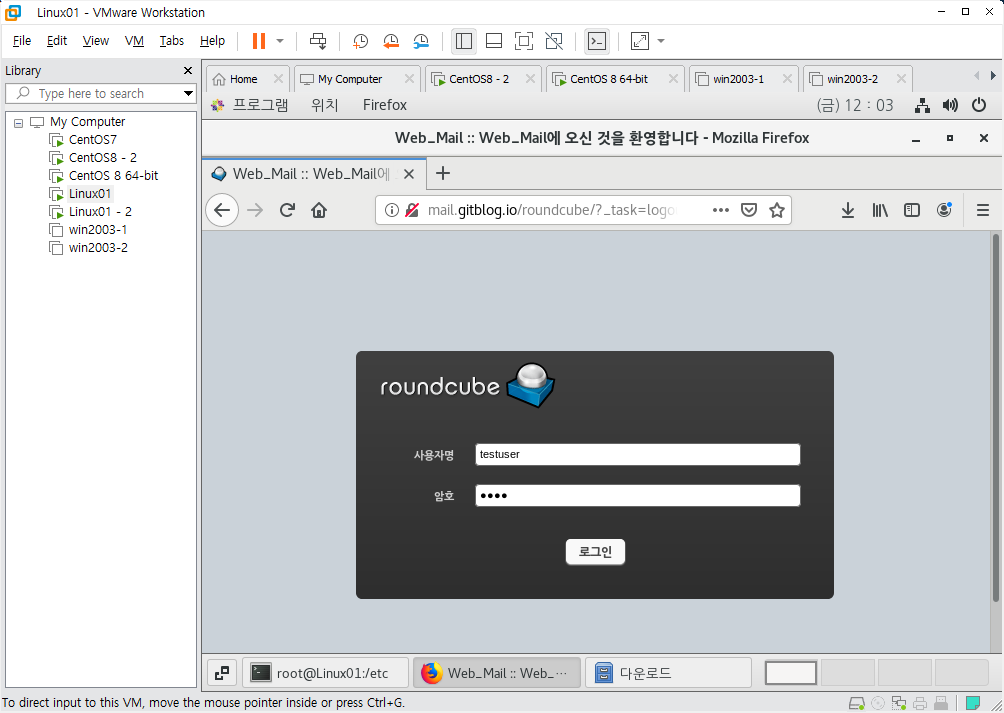This screenshot has height=713, width=1004.
Task: Click the 사용자명 username field
Action: point(638,454)
